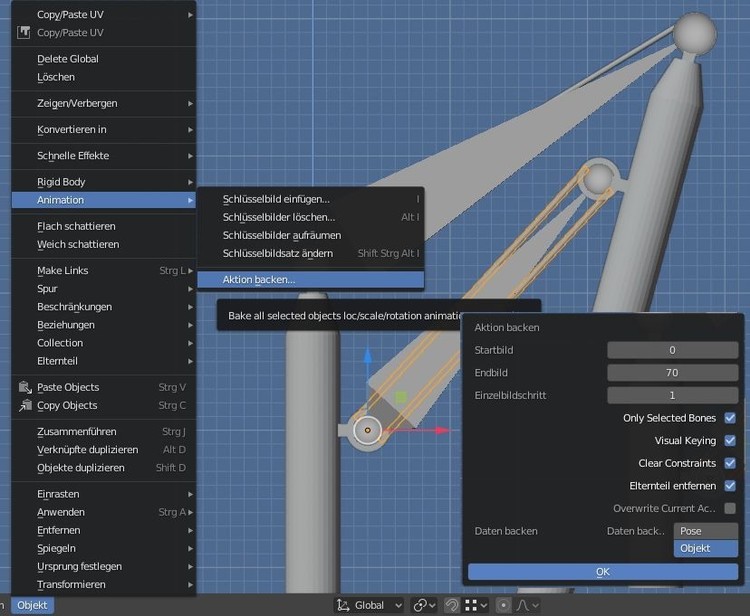Click the OK button in Aktion backen
Screen dimensions: 750x616
603,572
